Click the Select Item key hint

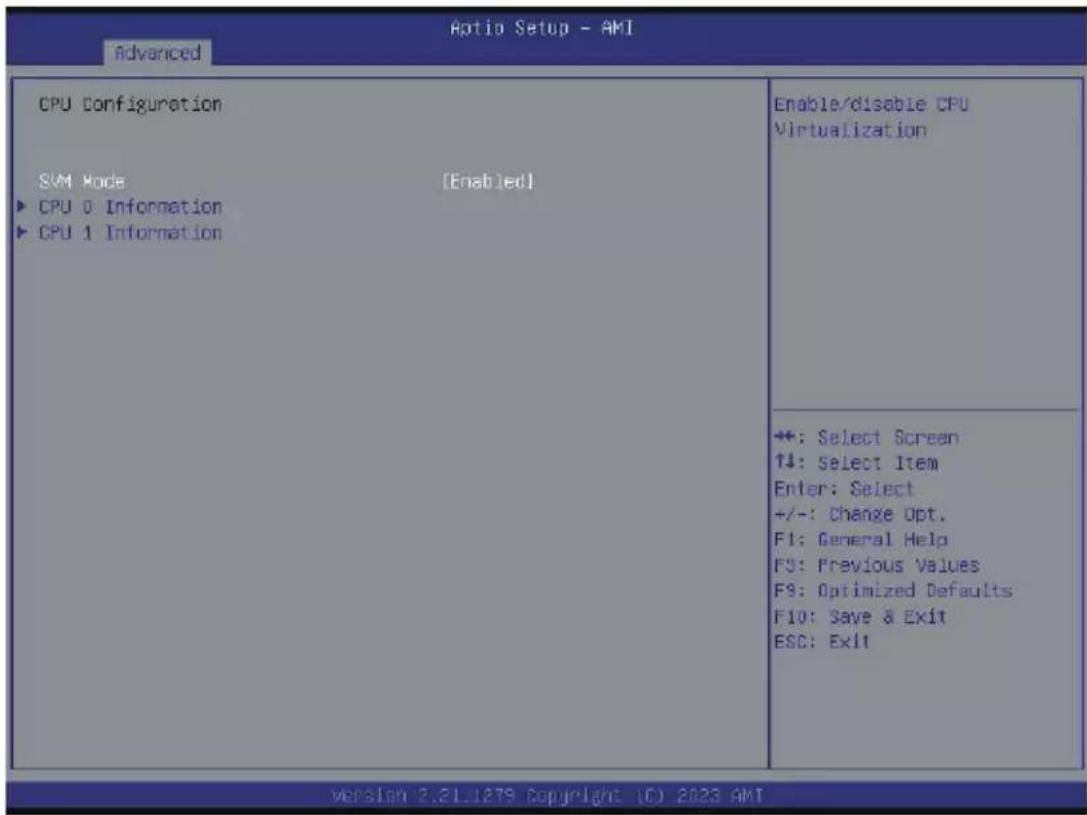pos(855,463)
